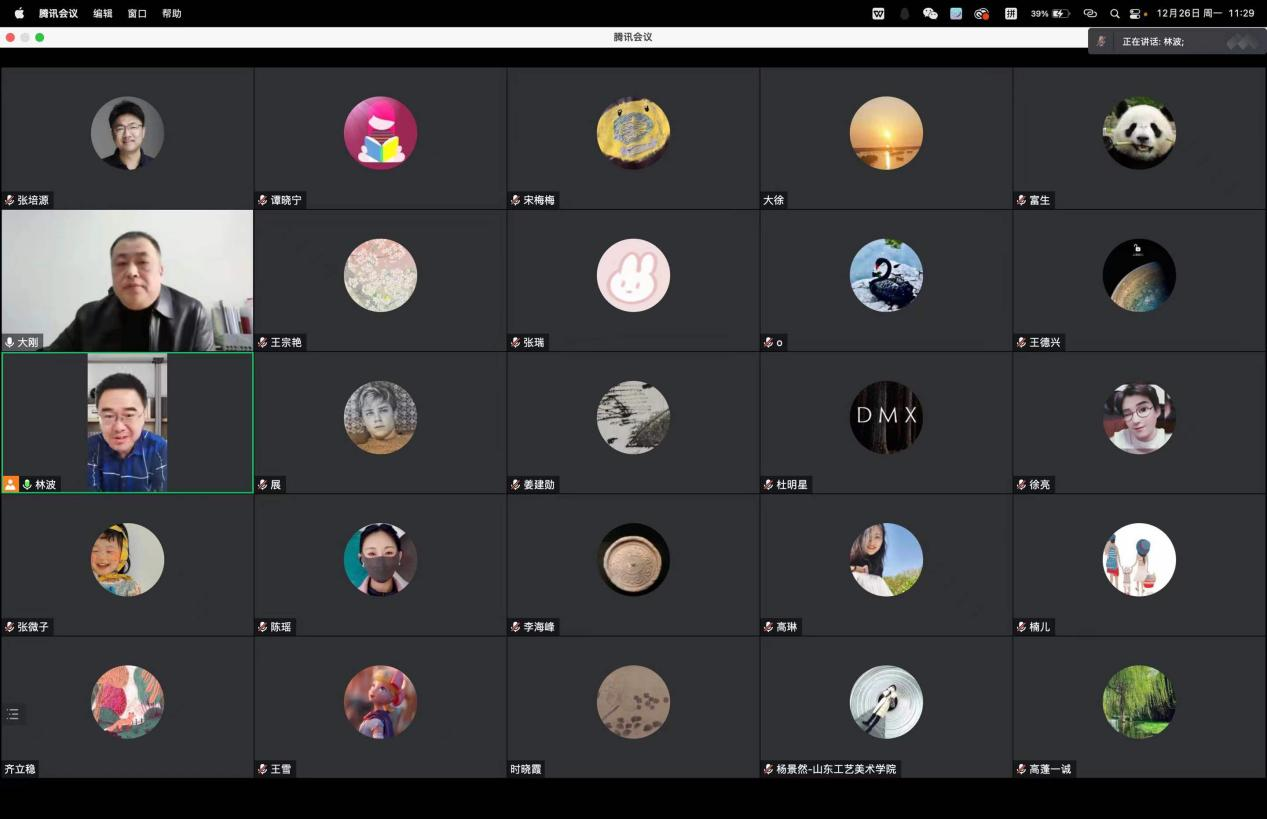Open the Apple menu
The image size is (1267, 819).
click(x=19, y=14)
